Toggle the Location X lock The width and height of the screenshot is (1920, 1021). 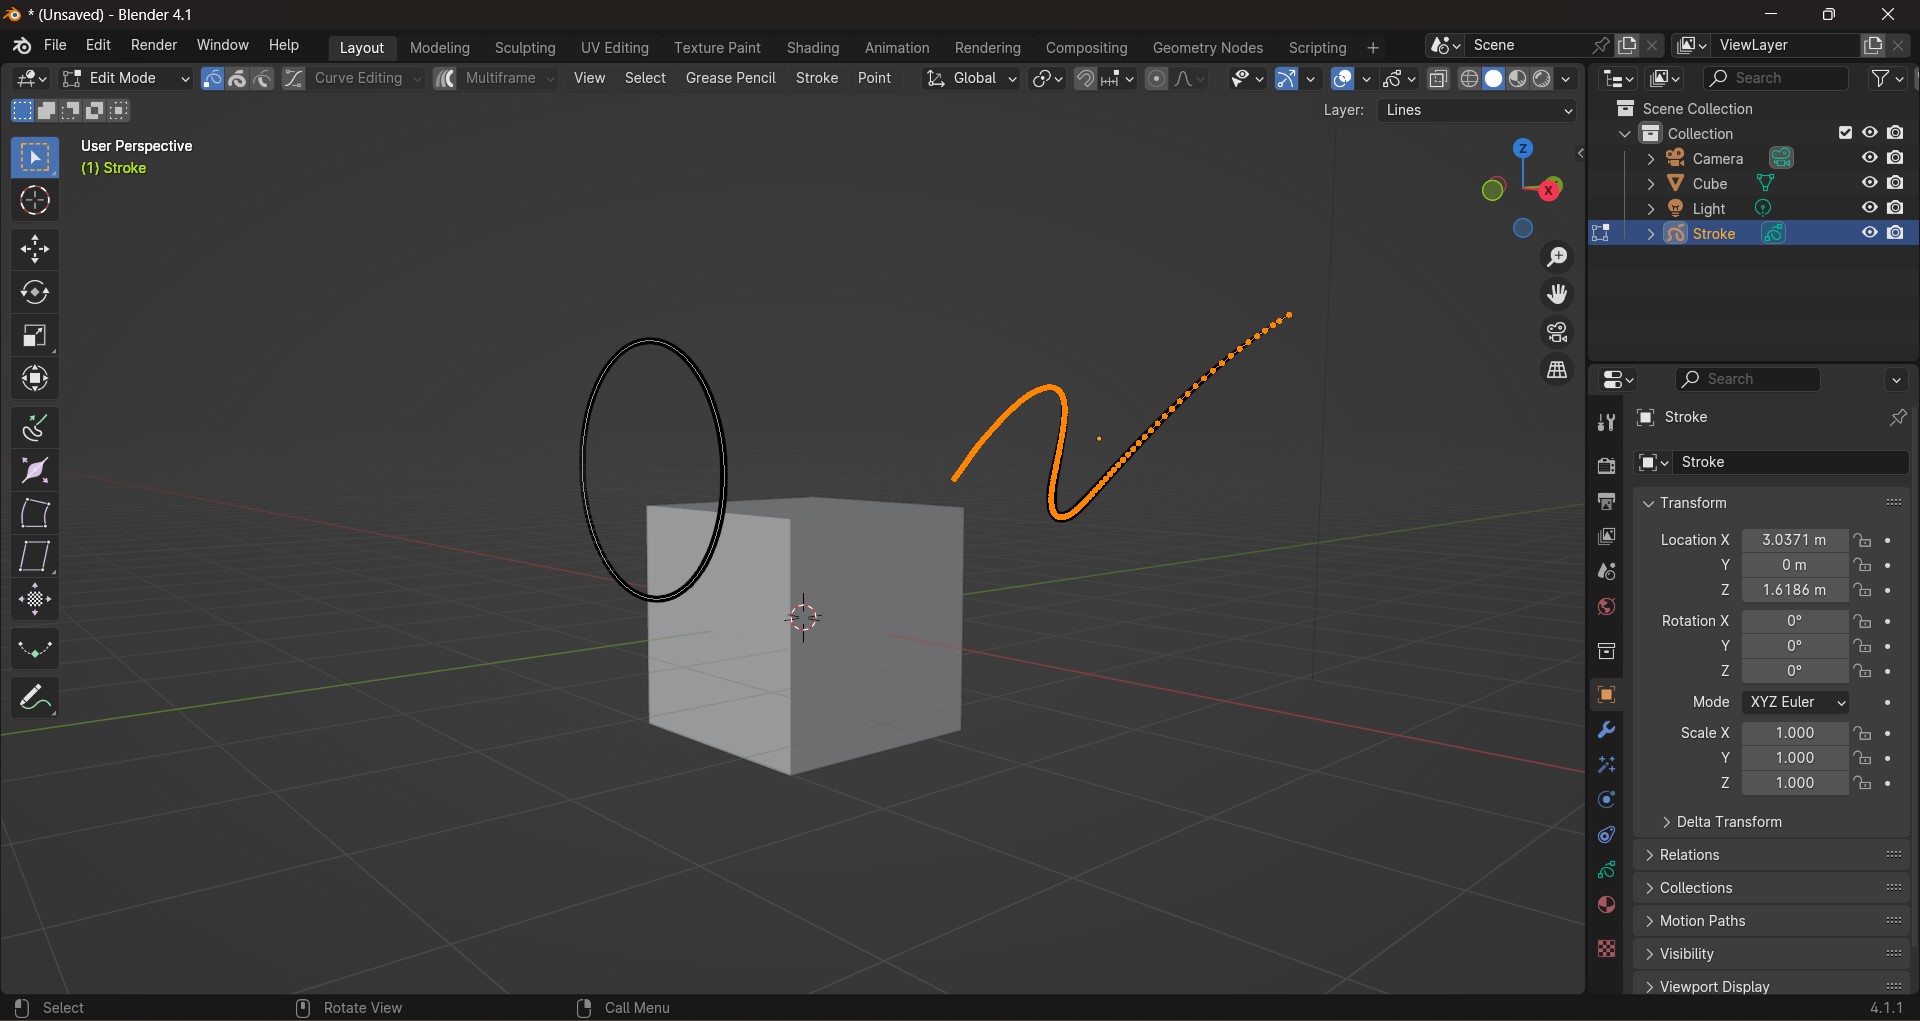pos(1863,540)
